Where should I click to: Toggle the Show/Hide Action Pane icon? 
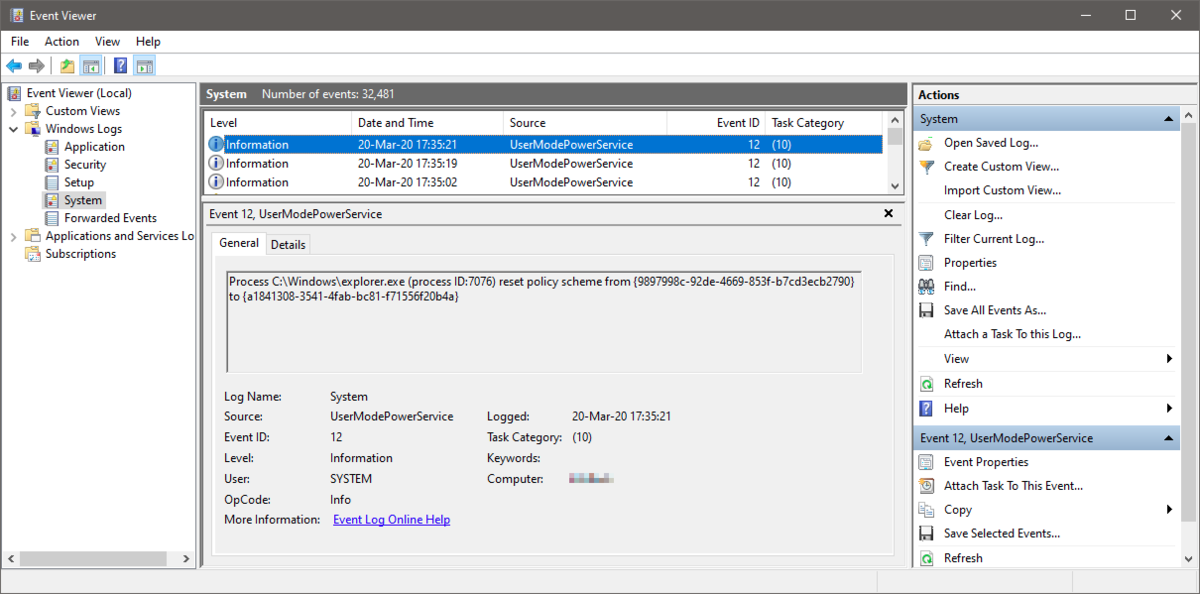point(144,66)
